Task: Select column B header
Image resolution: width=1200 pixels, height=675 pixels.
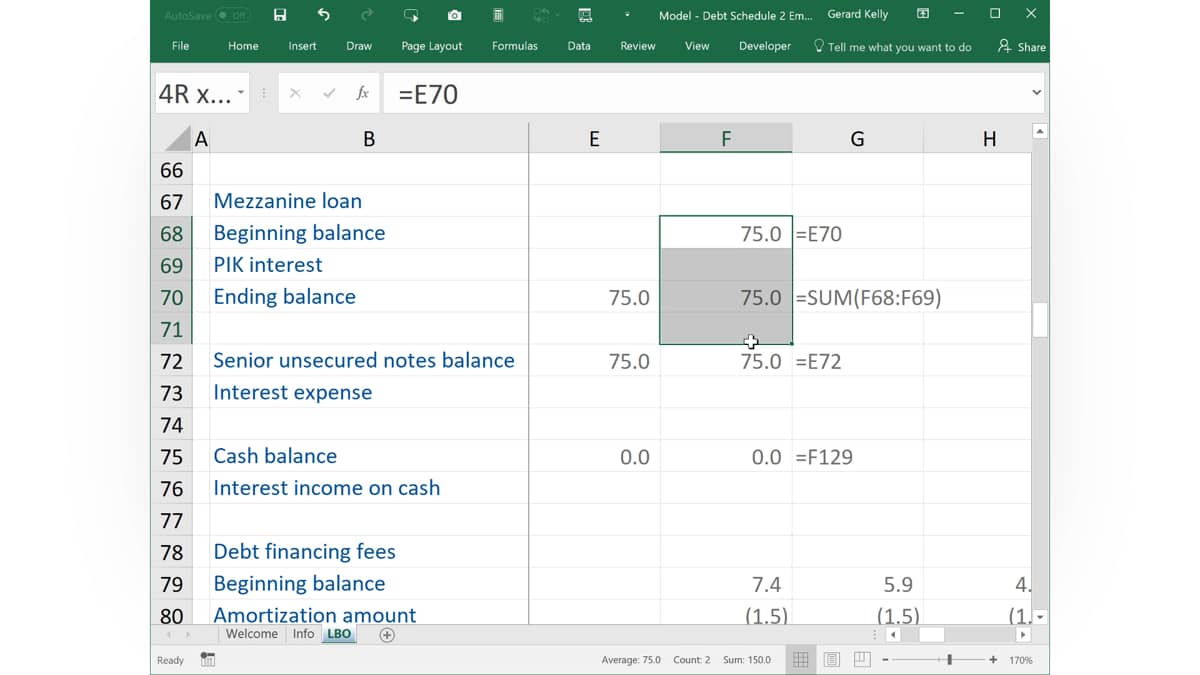Action: (369, 139)
